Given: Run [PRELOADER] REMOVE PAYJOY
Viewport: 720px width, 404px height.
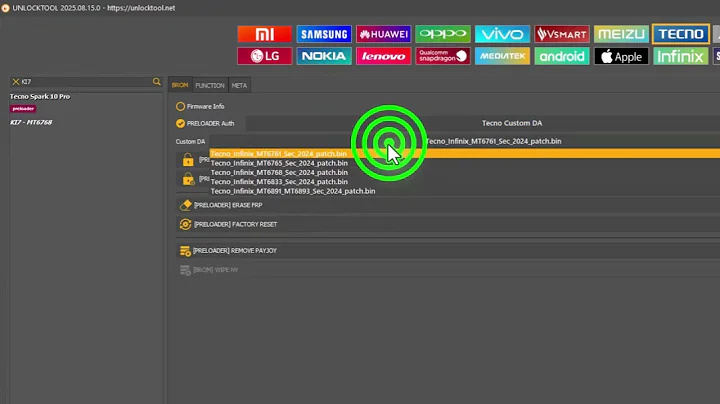Looking at the screenshot, I should [448, 251].
